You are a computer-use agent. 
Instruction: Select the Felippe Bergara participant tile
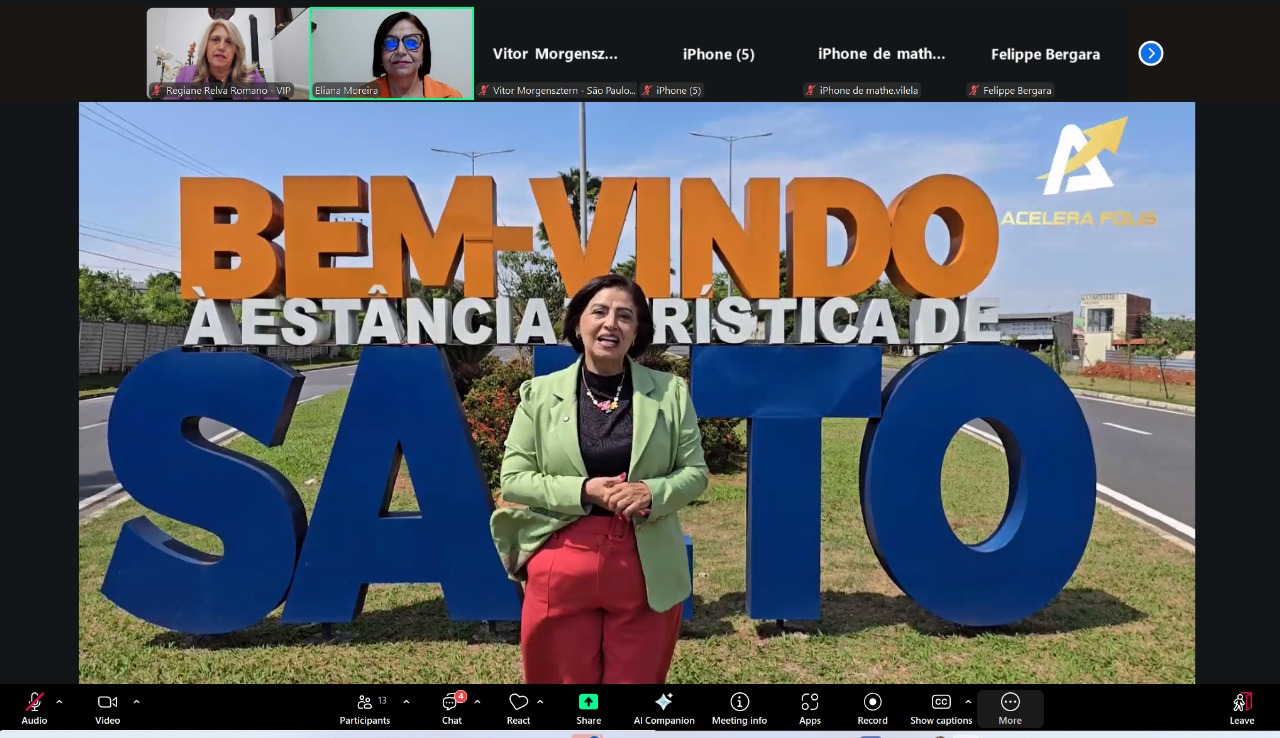pos(1045,54)
